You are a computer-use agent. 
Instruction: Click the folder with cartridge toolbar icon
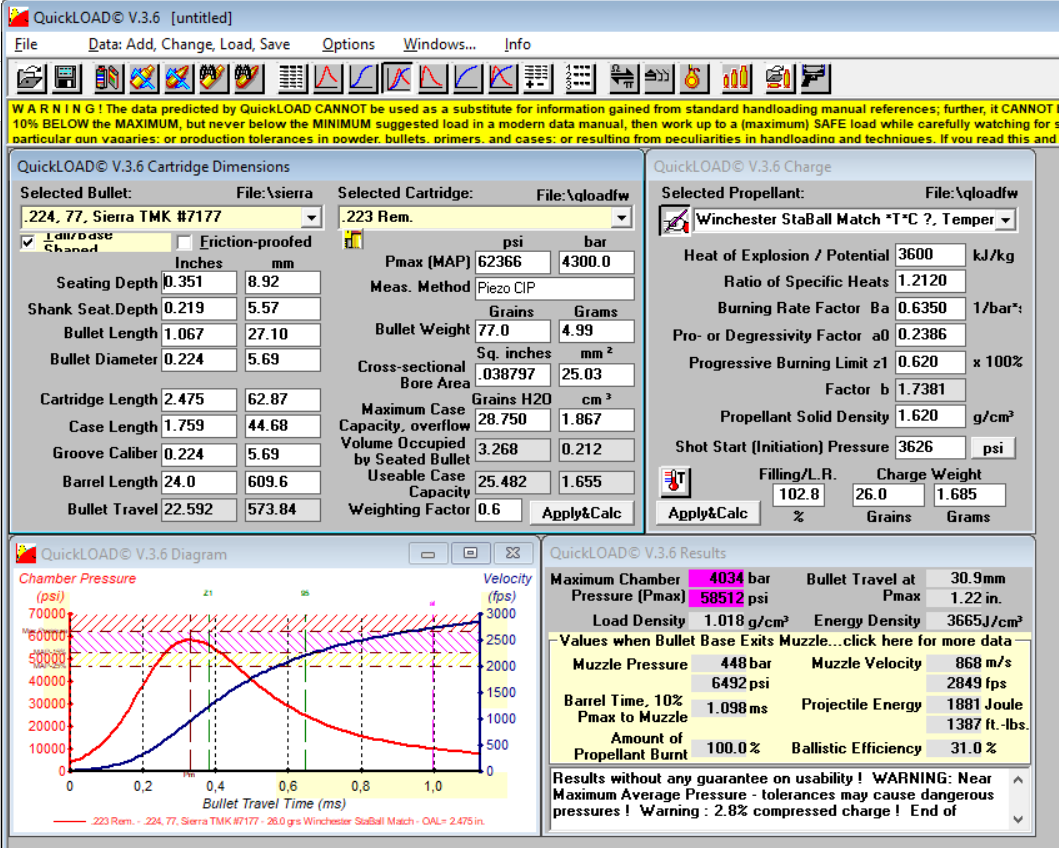[779, 78]
